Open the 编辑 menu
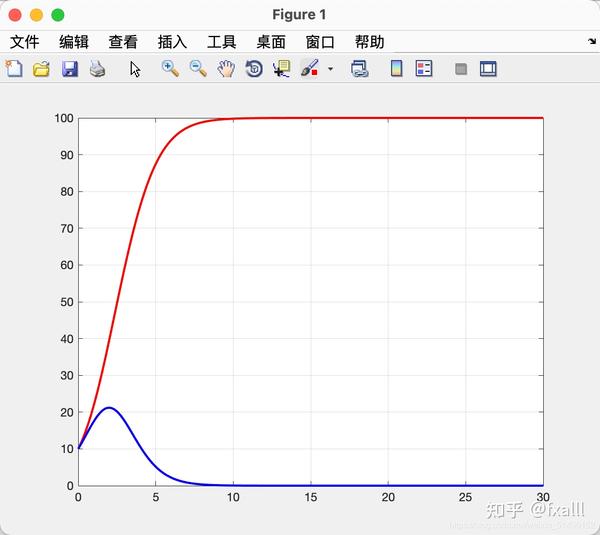 (74, 42)
